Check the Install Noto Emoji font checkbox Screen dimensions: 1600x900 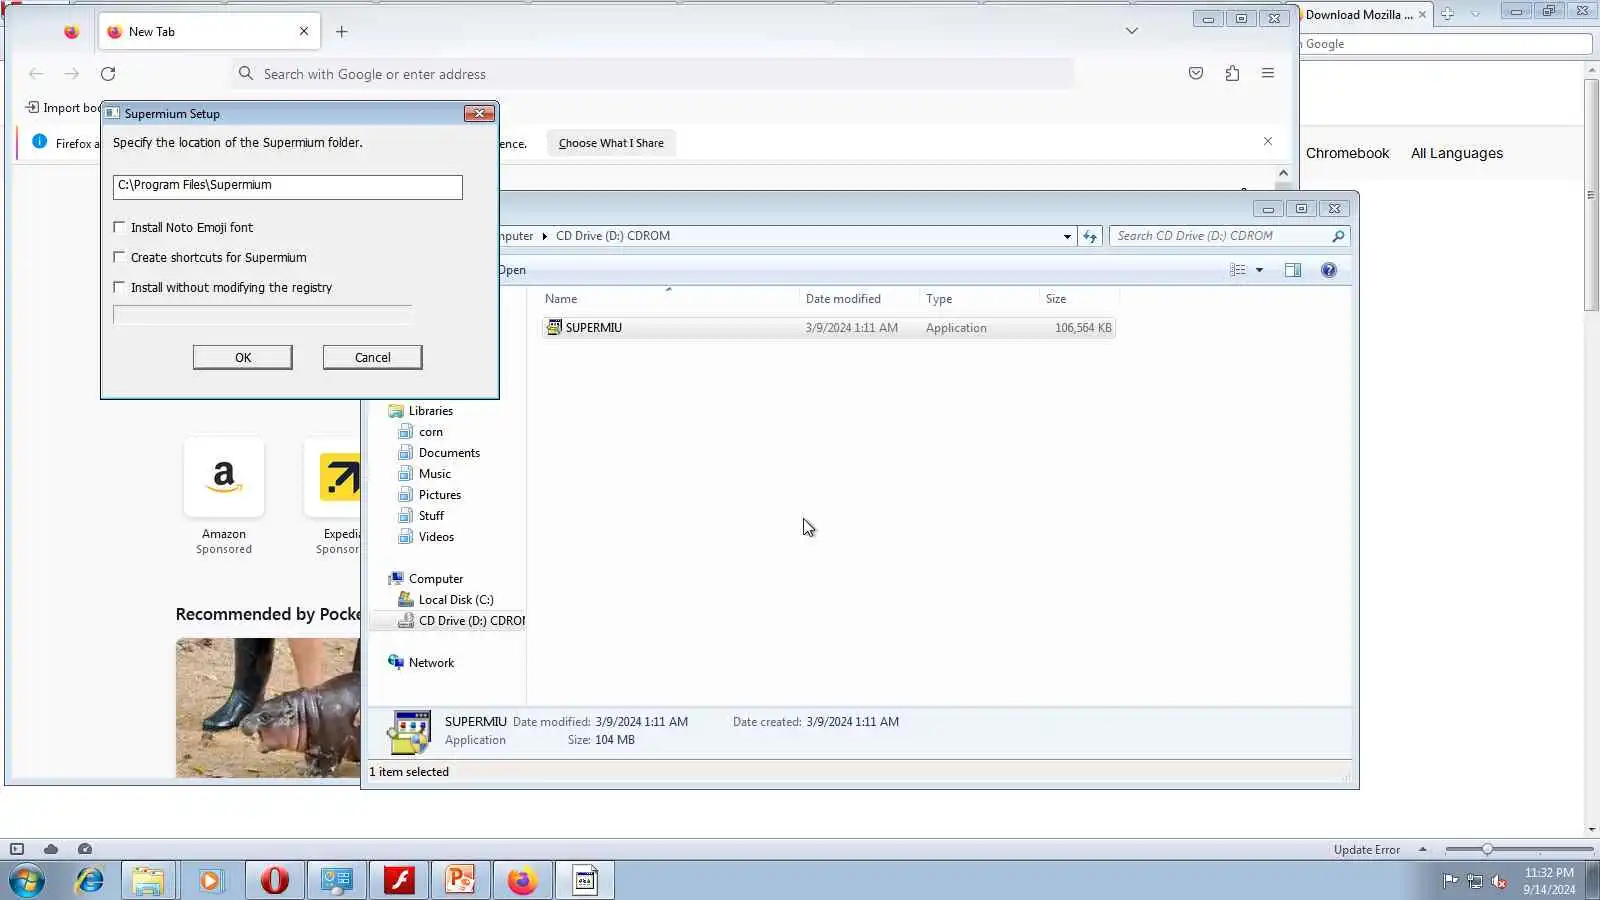pyautogui.click(x=119, y=227)
